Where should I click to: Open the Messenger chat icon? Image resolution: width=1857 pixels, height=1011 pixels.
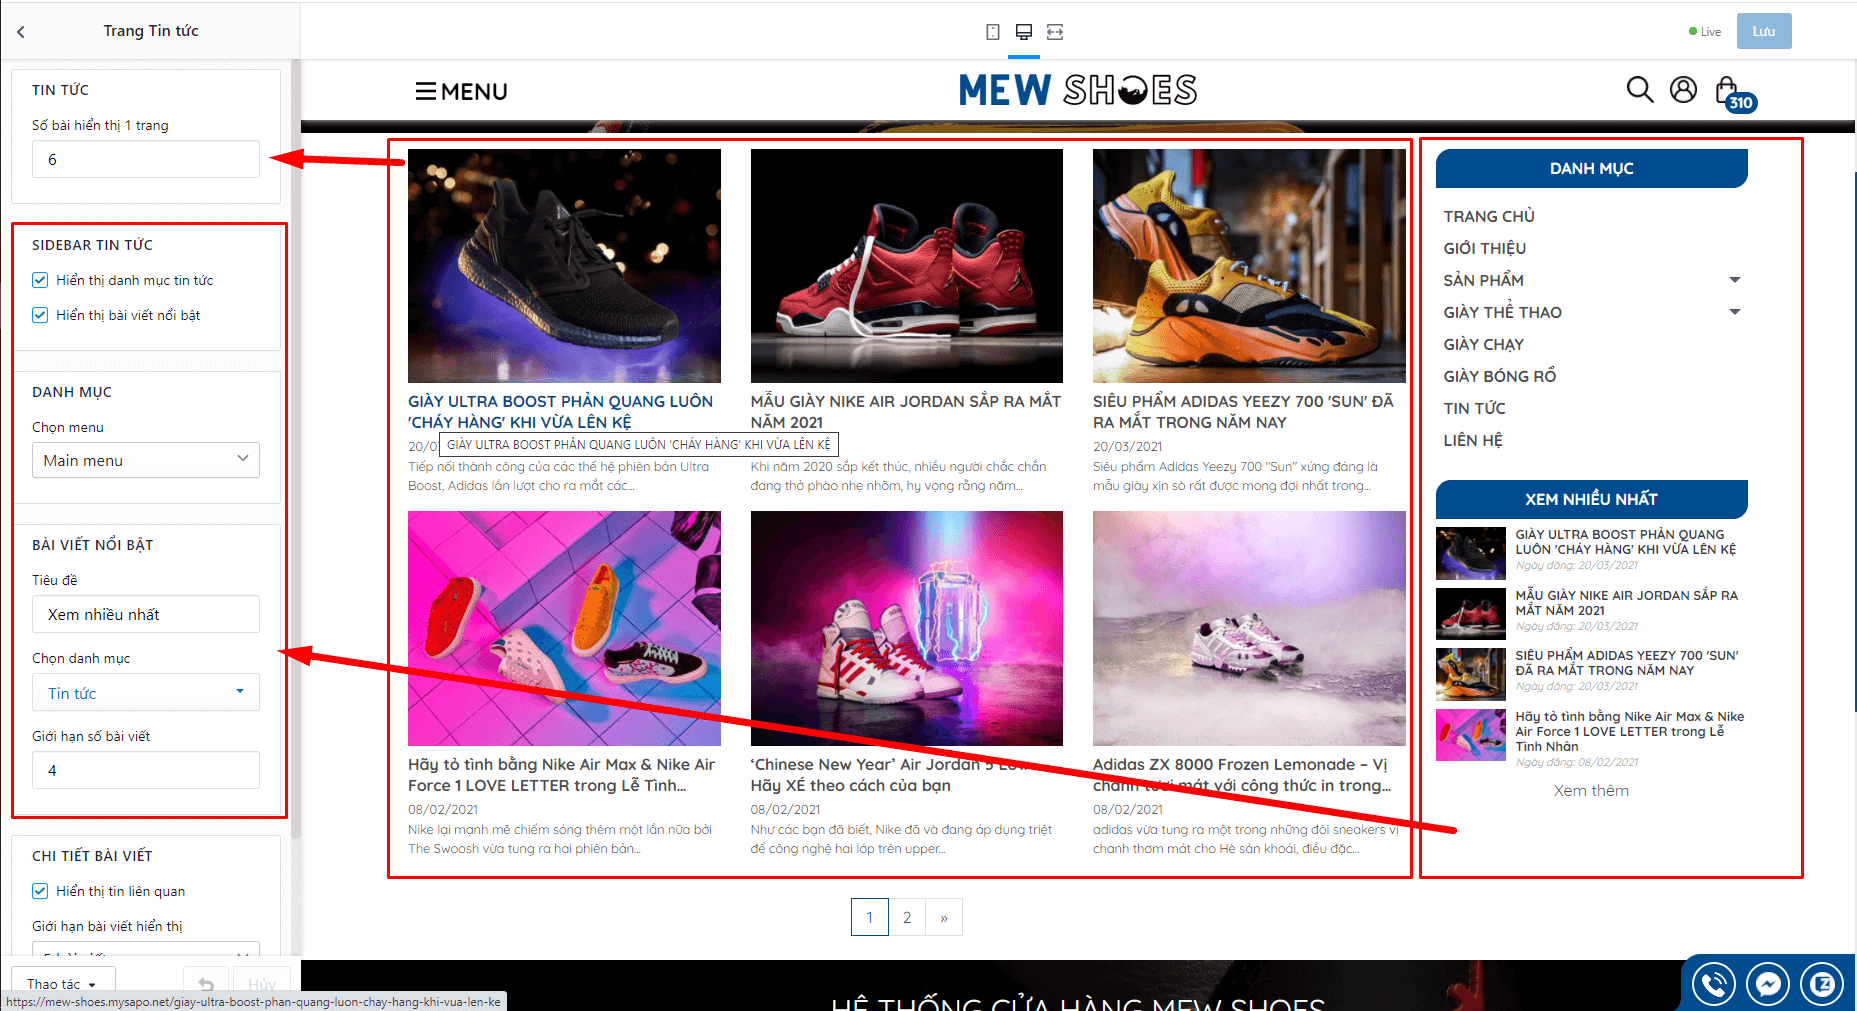(x=1767, y=985)
